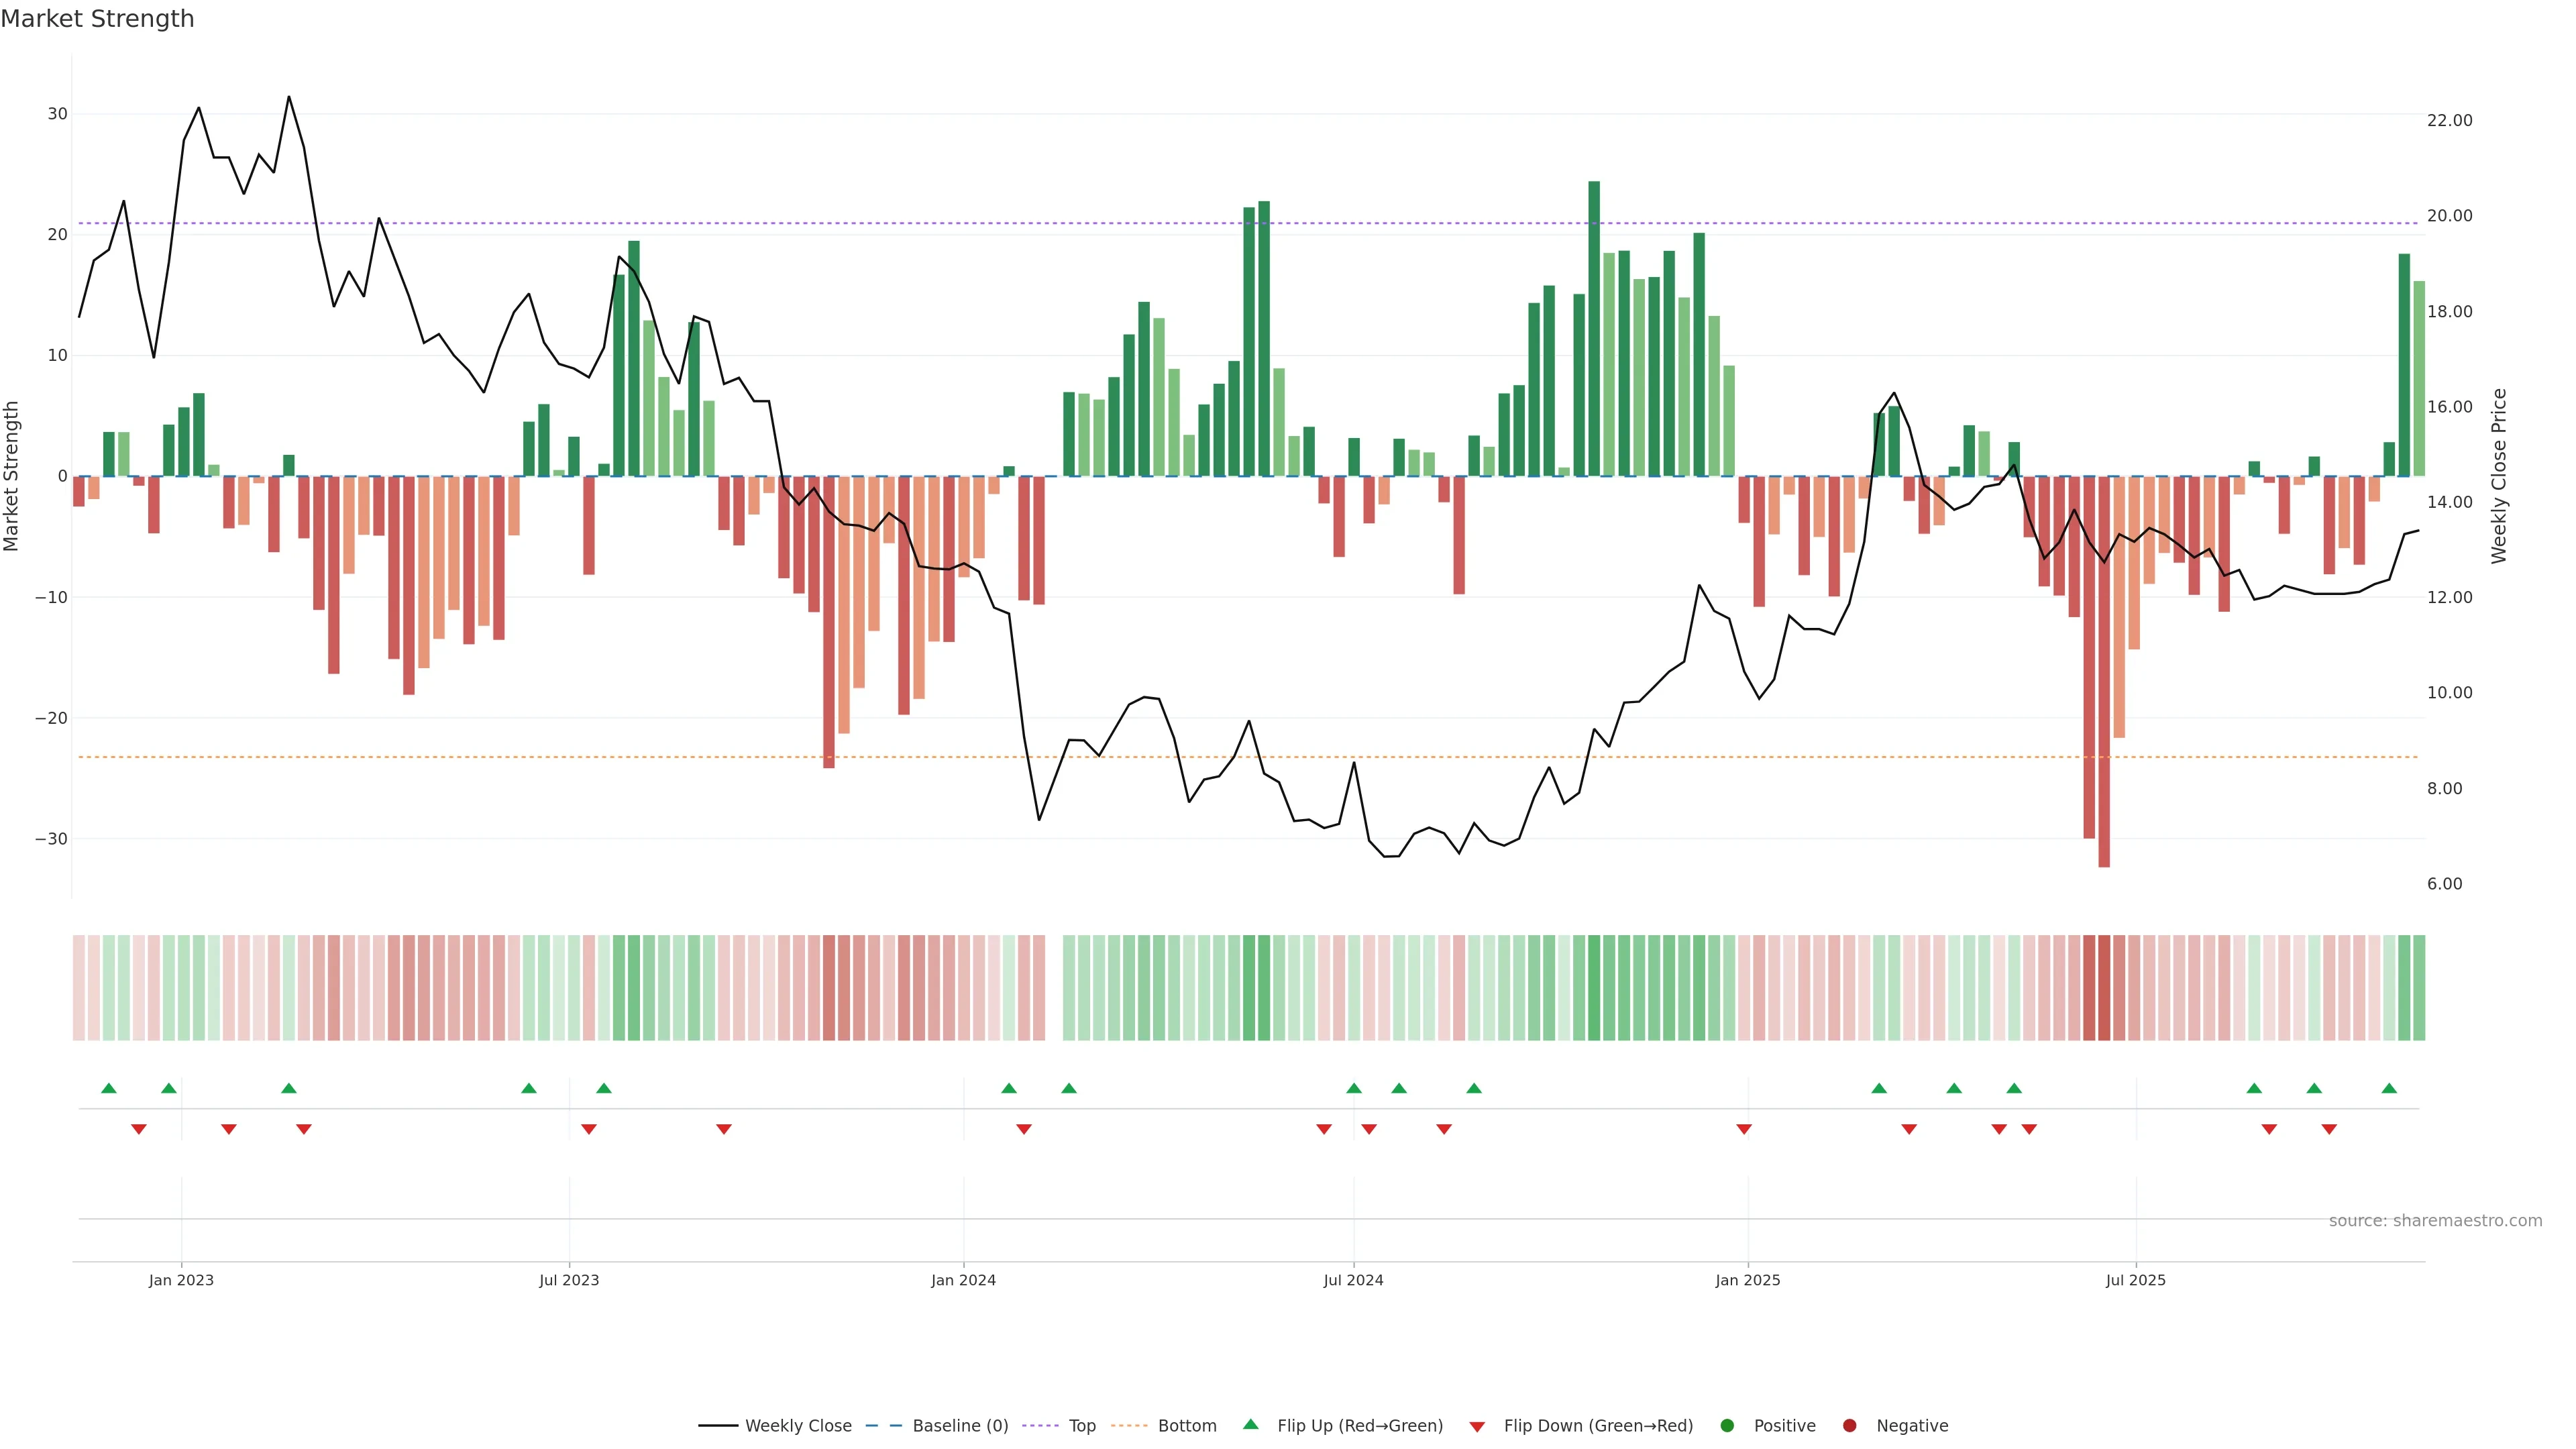This screenshot has height=1449, width=2576.
Task: Click the Flip Down red triangle legend icon
Action: point(1477,1427)
